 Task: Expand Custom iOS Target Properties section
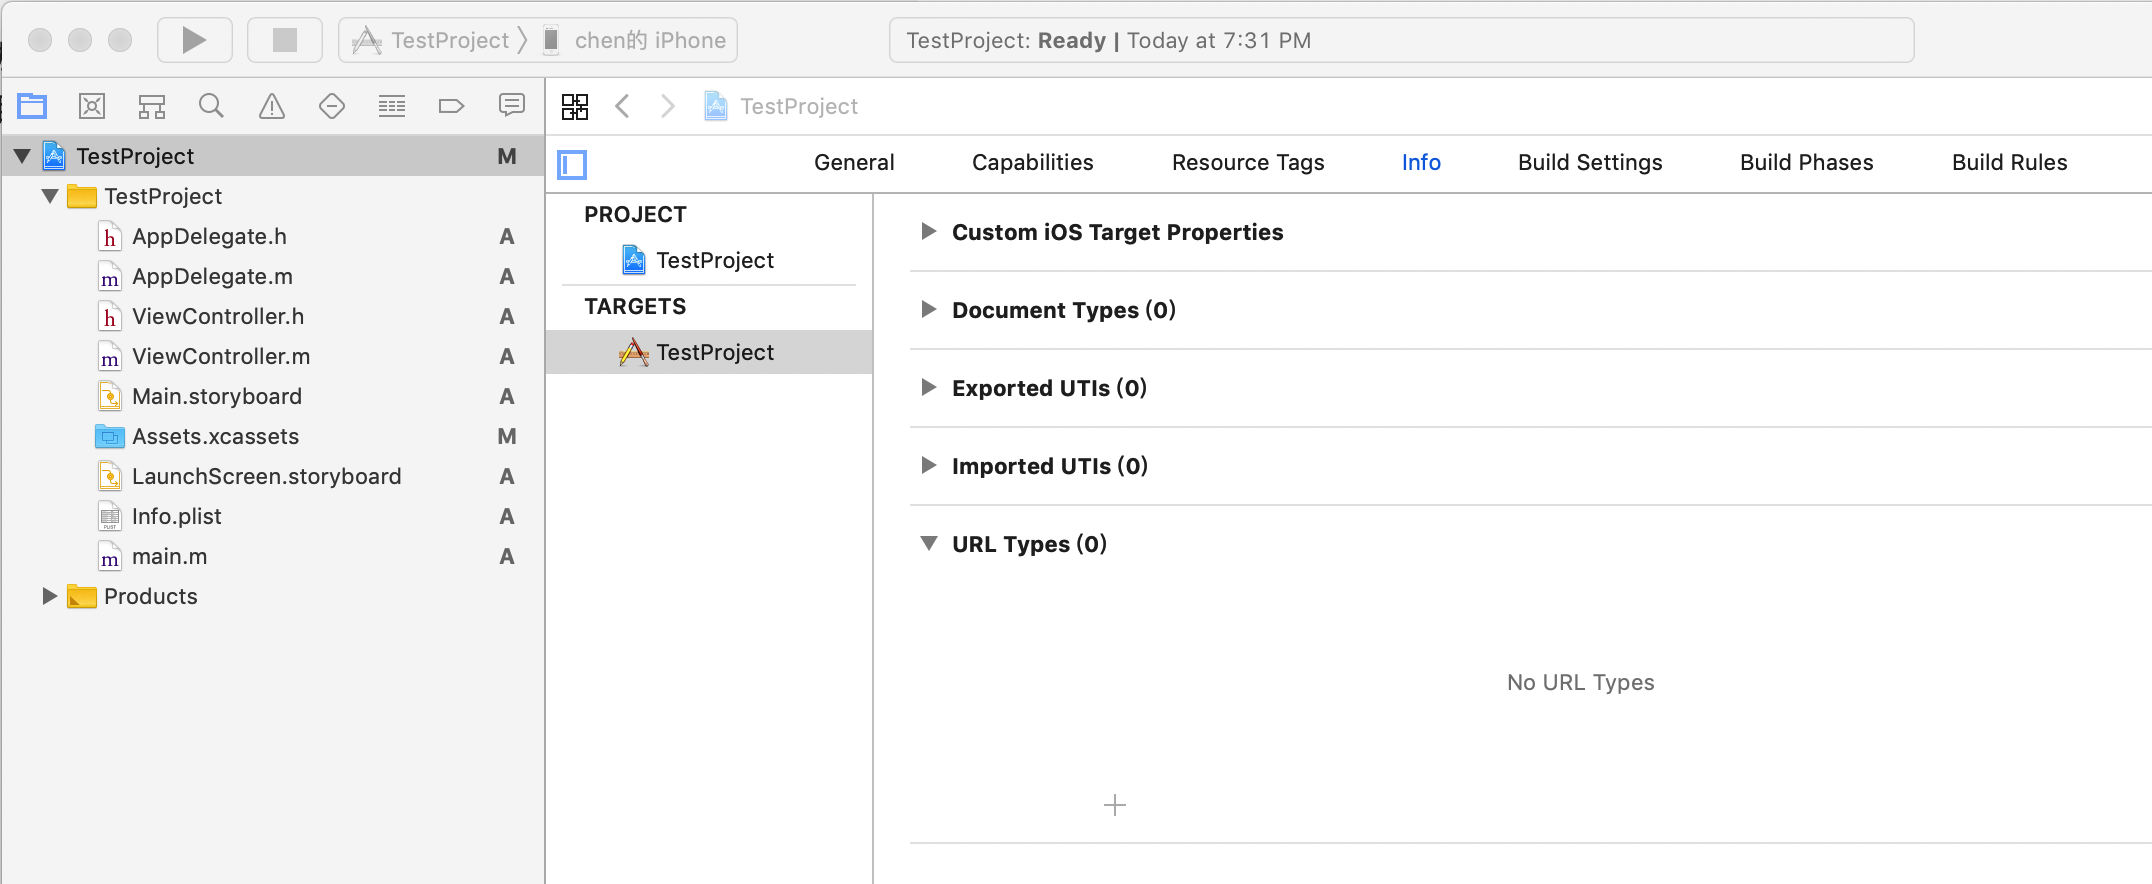pyautogui.click(x=929, y=232)
